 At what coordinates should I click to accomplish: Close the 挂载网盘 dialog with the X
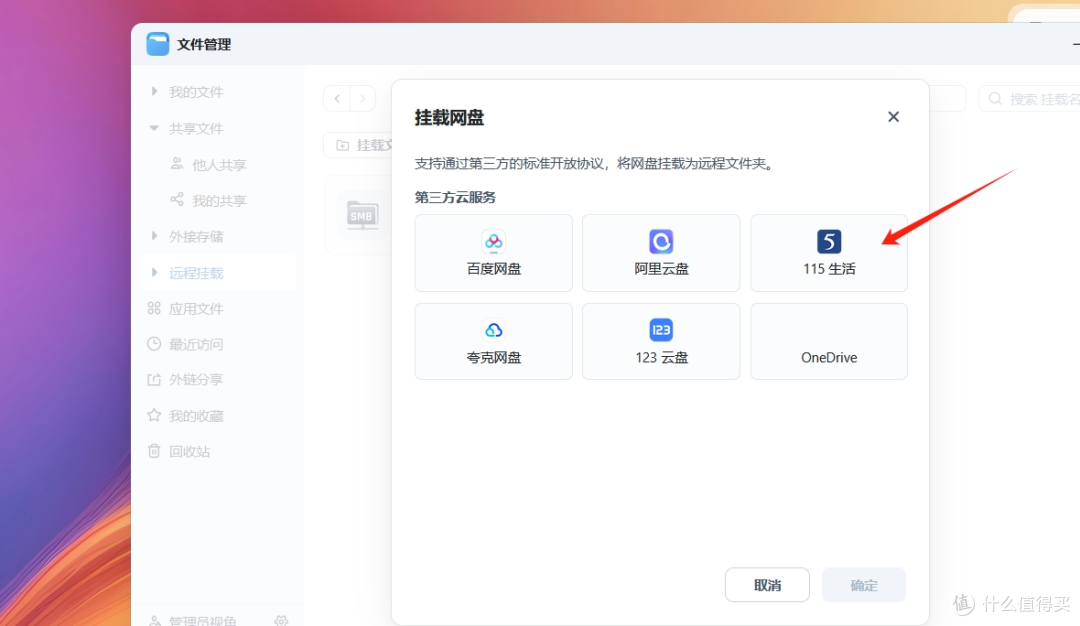pyautogui.click(x=893, y=117)
